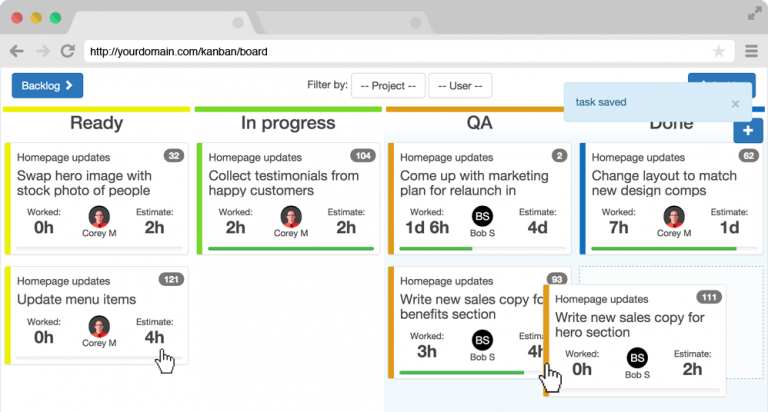Viewport: 768px width, 412px height.
Task: Bookmark page with the star icon
Action: coord(718,51)
